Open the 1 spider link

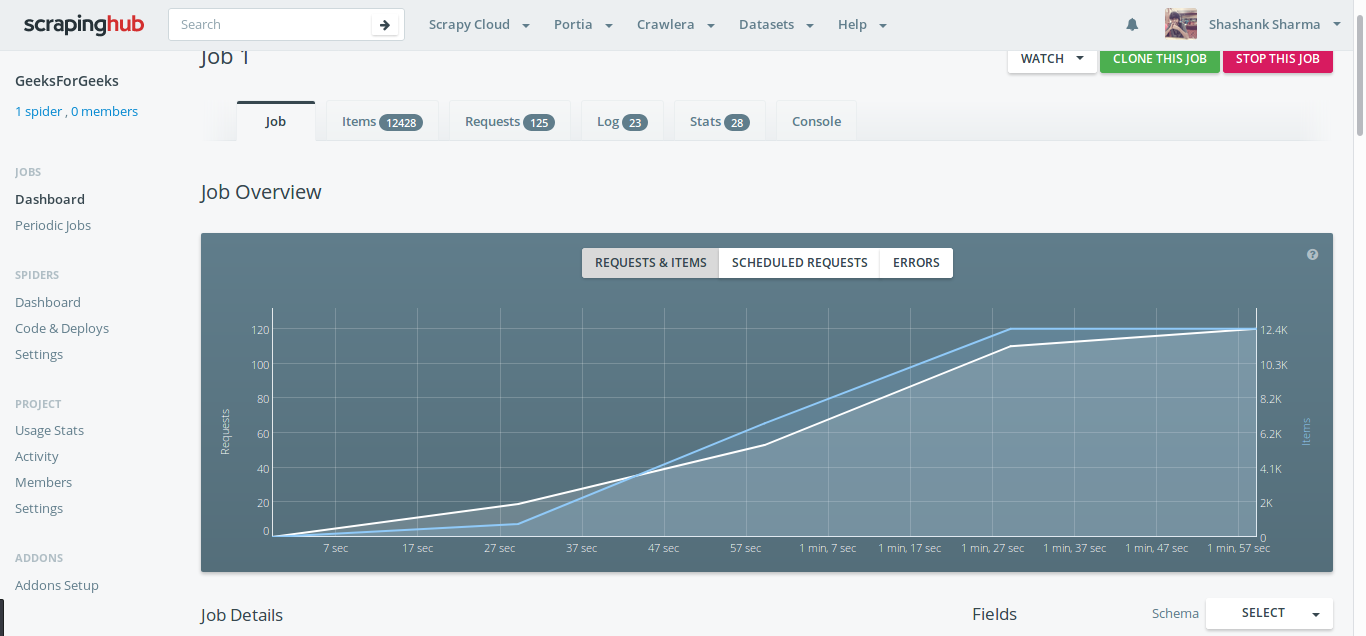coord(39,112)
